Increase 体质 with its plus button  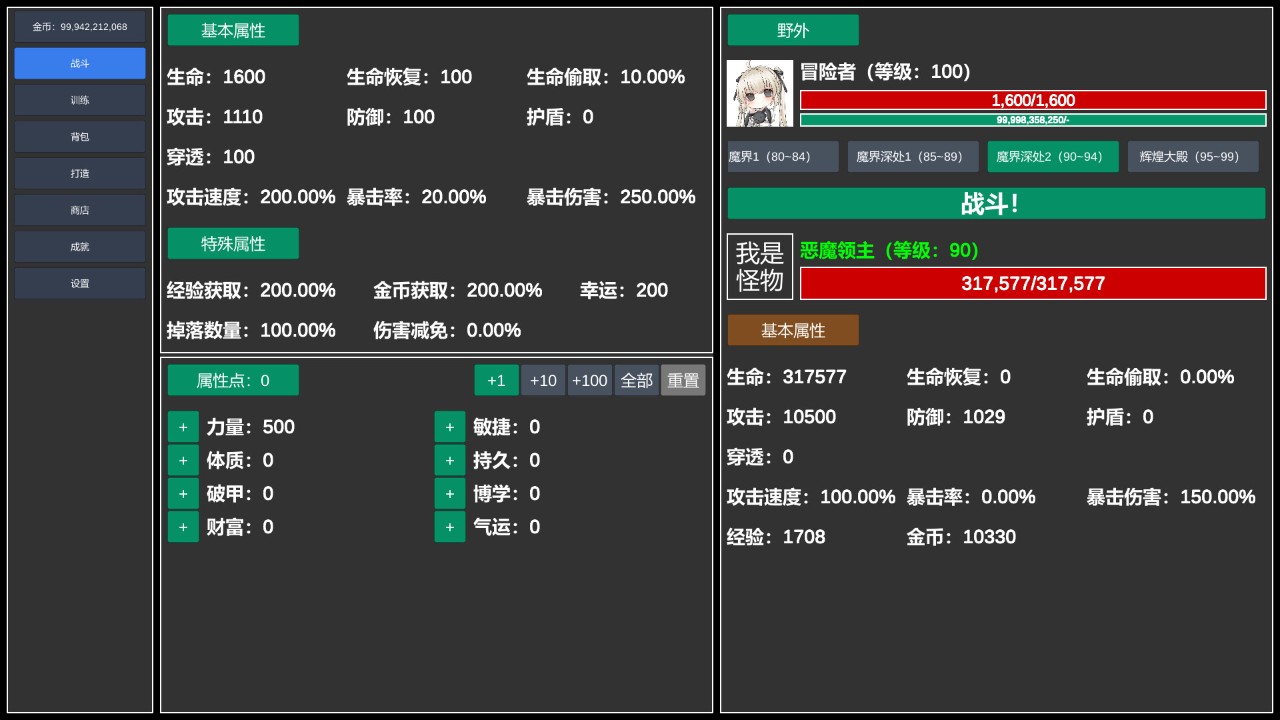pos(183,460)
